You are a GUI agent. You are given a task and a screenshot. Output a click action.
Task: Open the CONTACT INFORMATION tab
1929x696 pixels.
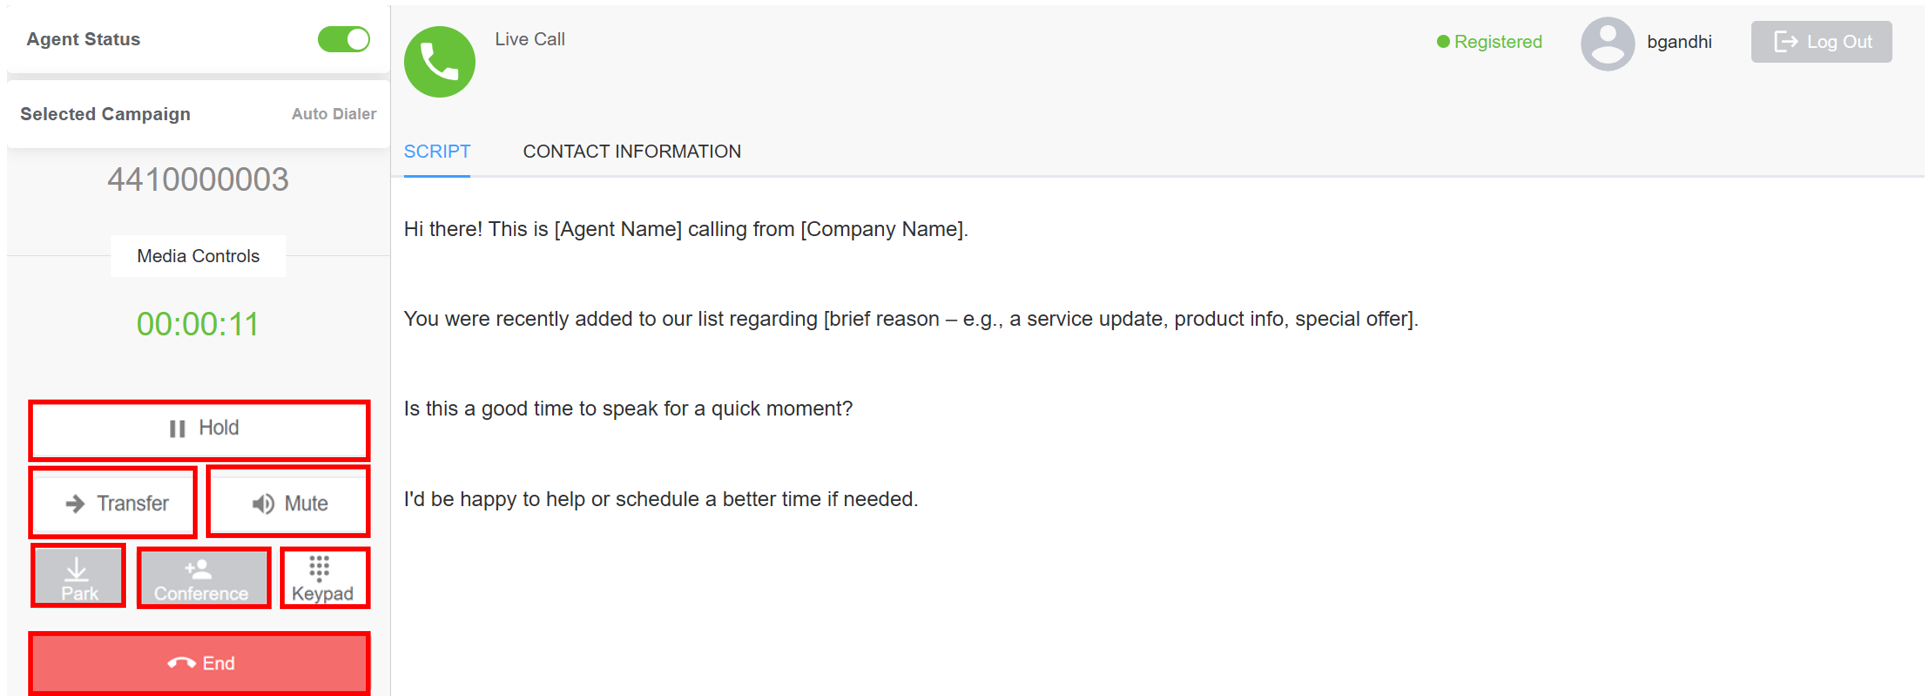coord(632,152)
